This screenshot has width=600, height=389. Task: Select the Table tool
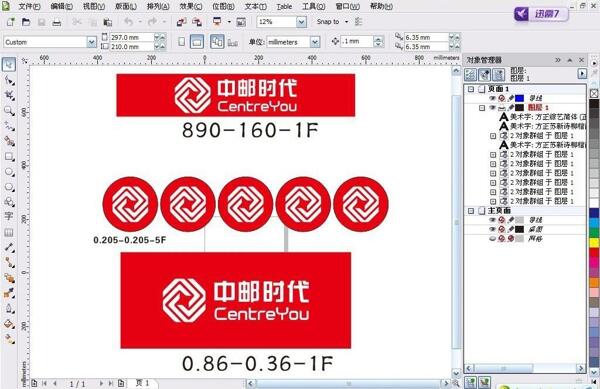pos(9,232)
